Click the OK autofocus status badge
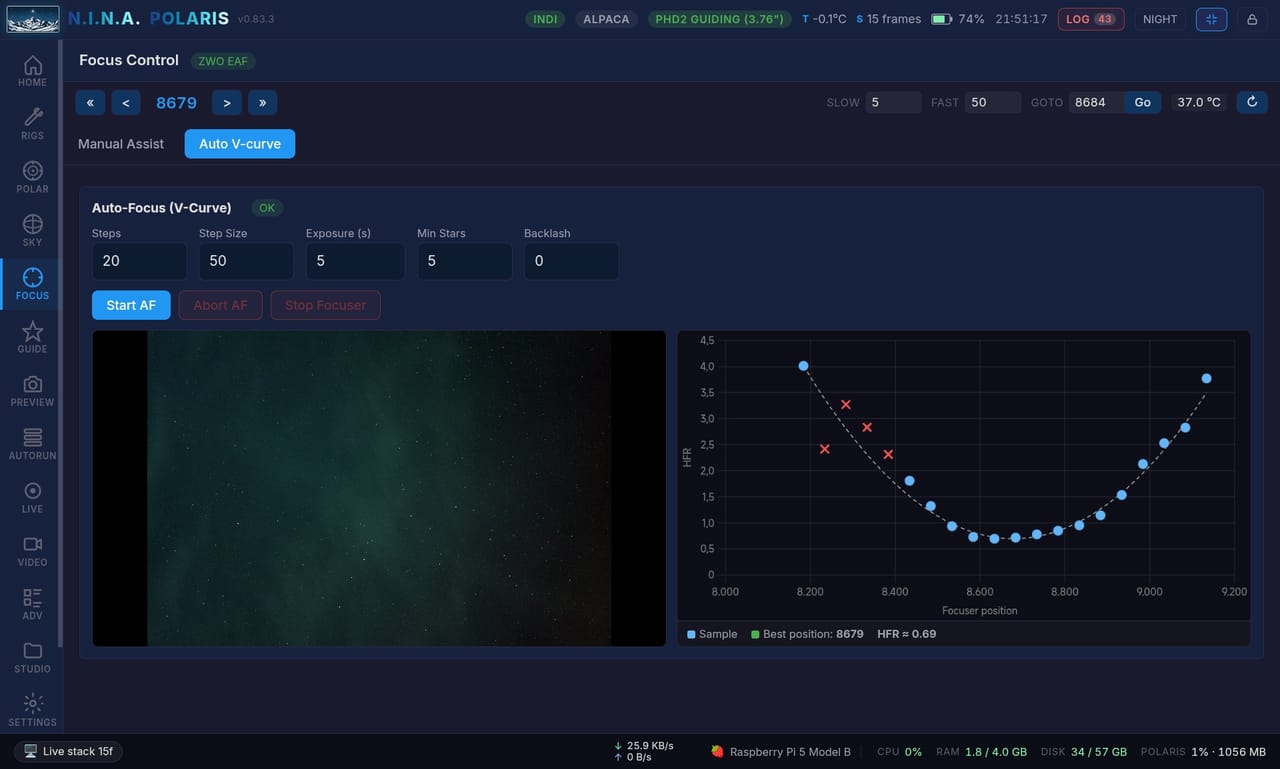 pos(267,208)
